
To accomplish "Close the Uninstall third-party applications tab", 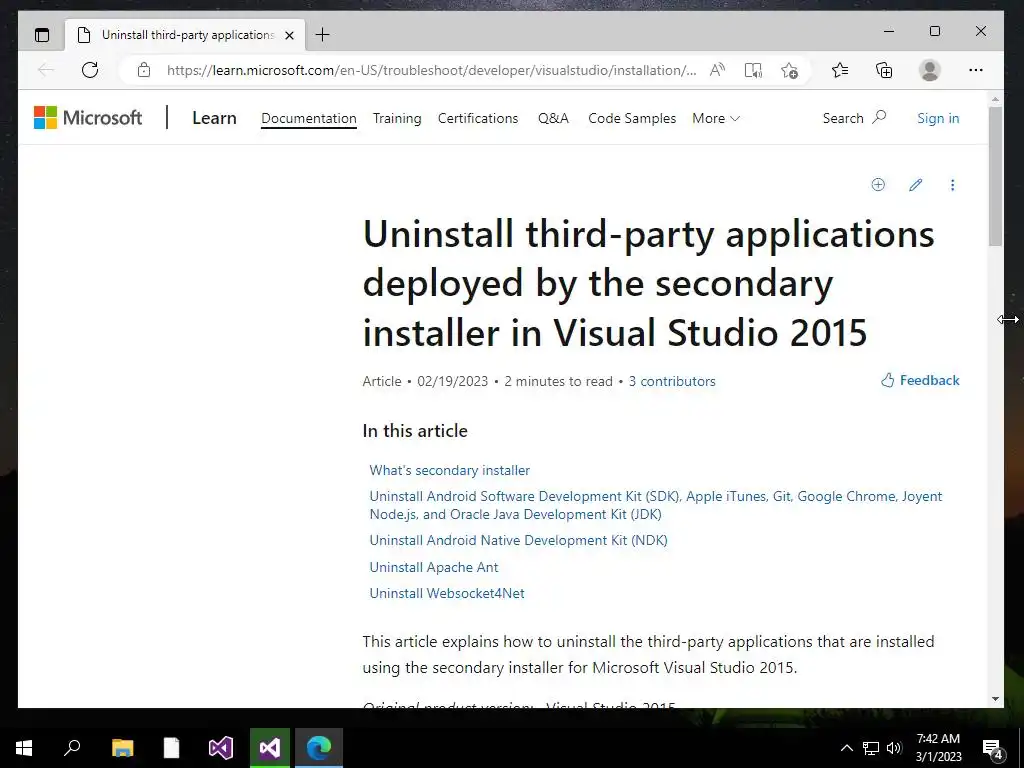I will pyautogui.click(x=289, y=35).
